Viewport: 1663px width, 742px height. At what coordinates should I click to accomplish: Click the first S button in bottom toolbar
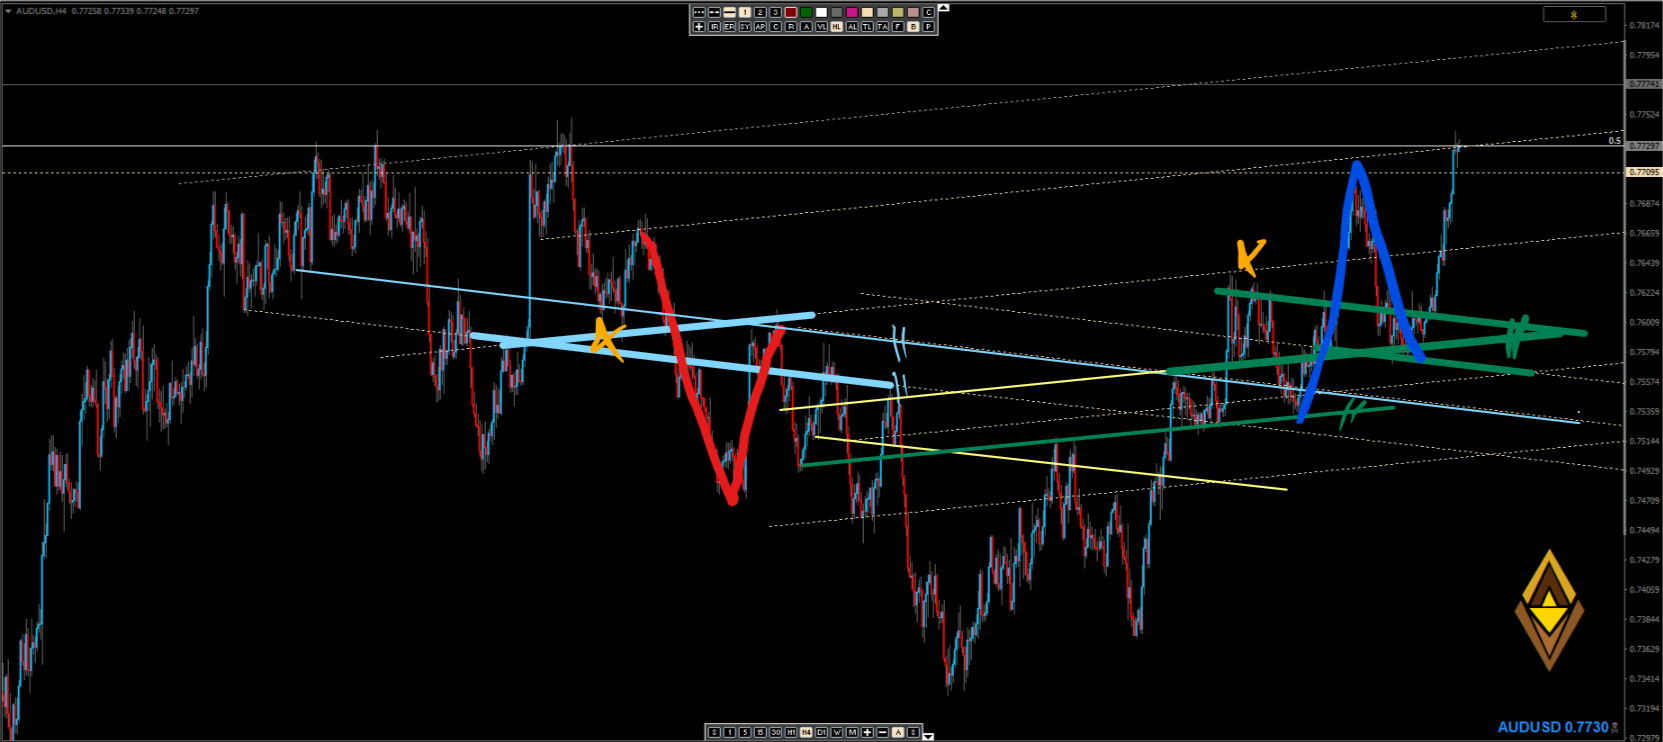pos(714,733)
